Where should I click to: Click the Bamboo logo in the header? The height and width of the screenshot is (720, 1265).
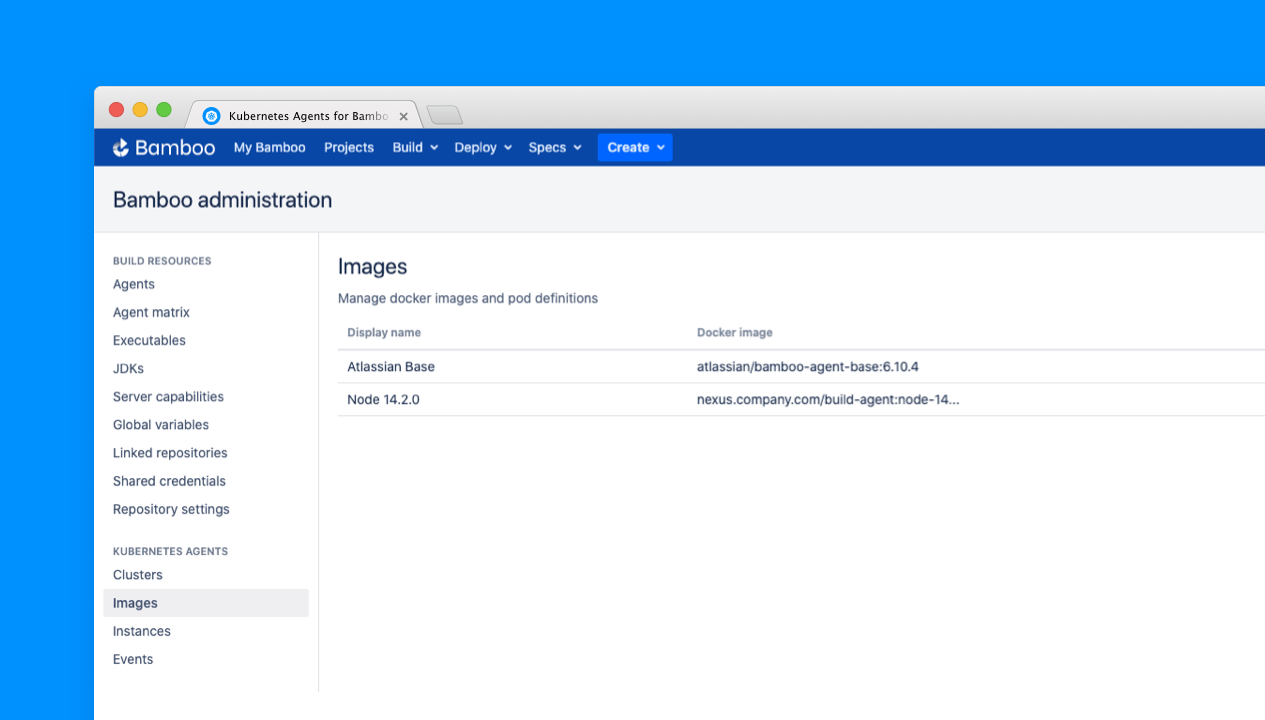click(164, 147)
